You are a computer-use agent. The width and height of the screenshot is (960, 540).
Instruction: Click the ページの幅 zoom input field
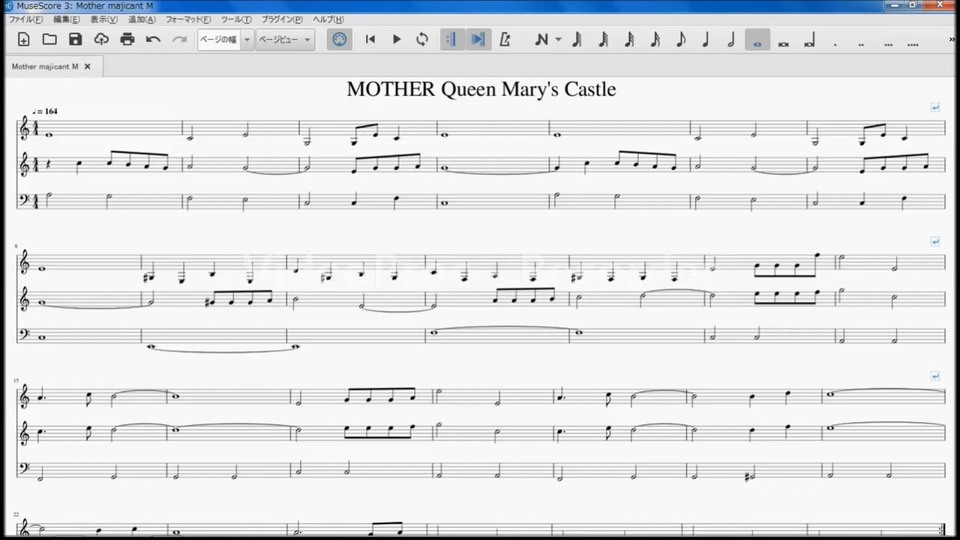(219, 40)
